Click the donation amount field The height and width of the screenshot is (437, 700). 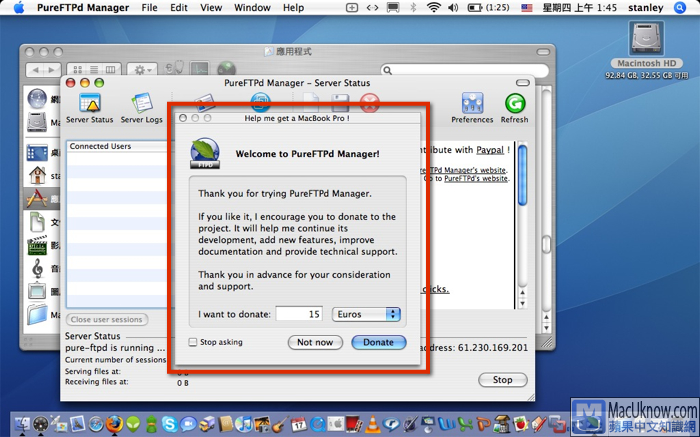(299, 314)
